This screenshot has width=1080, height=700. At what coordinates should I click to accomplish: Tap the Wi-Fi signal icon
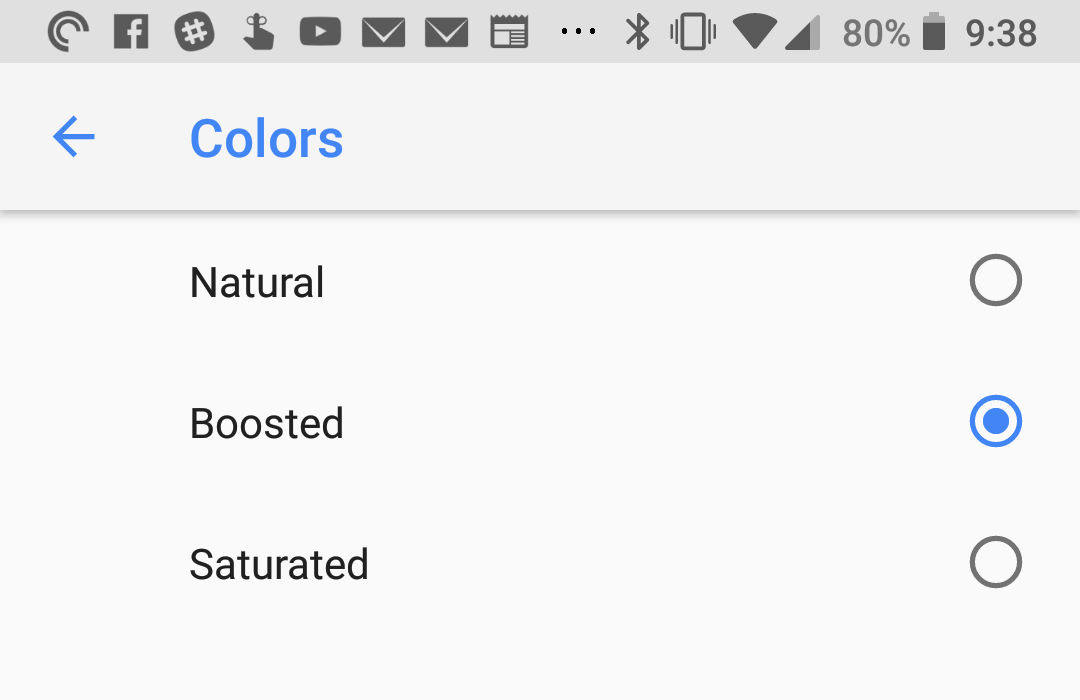755,32
